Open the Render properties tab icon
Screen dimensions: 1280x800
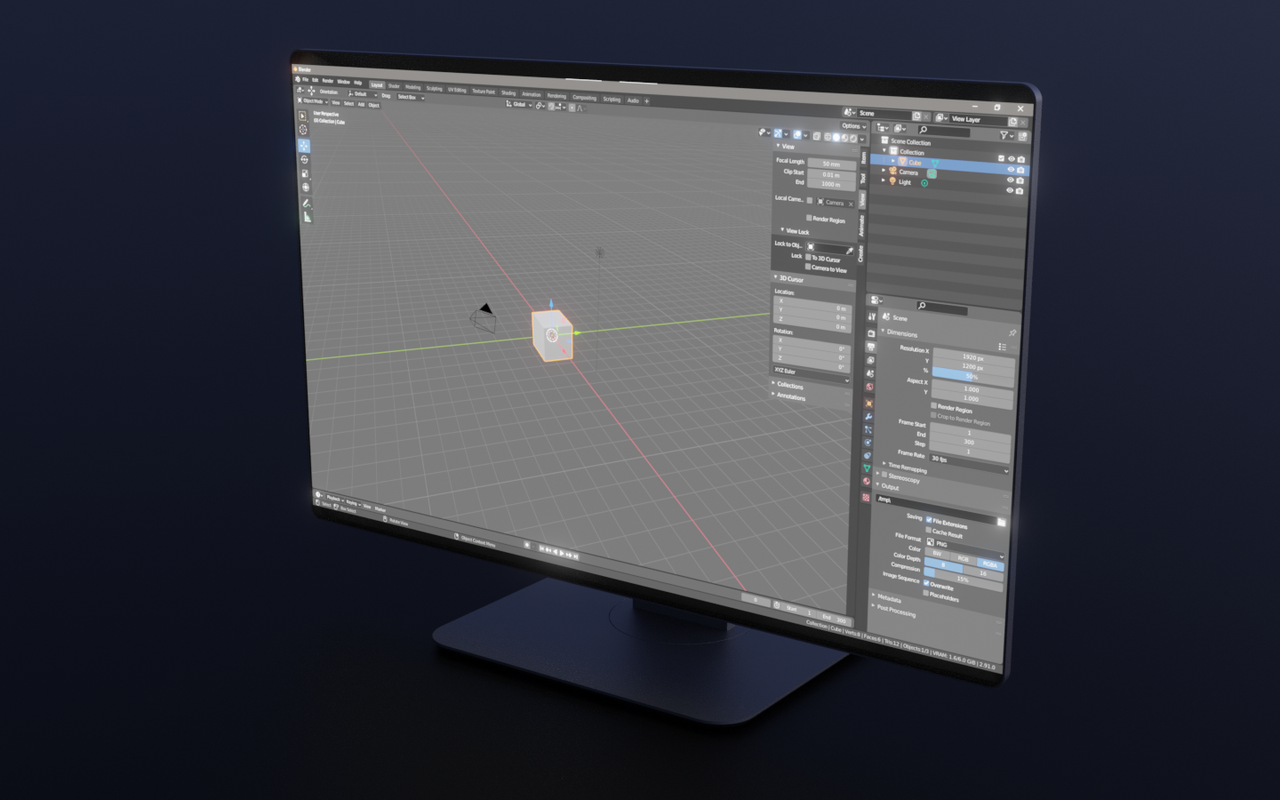[871, 333]
